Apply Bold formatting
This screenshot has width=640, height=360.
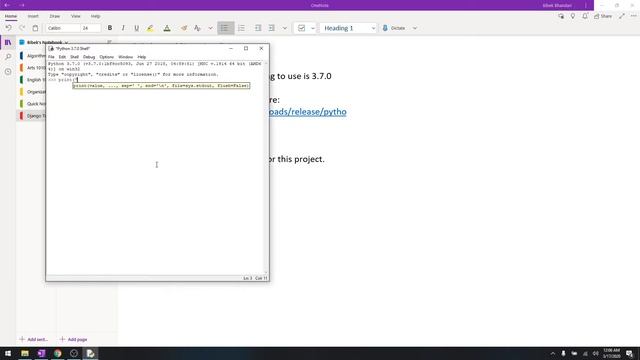click(110, 28)
